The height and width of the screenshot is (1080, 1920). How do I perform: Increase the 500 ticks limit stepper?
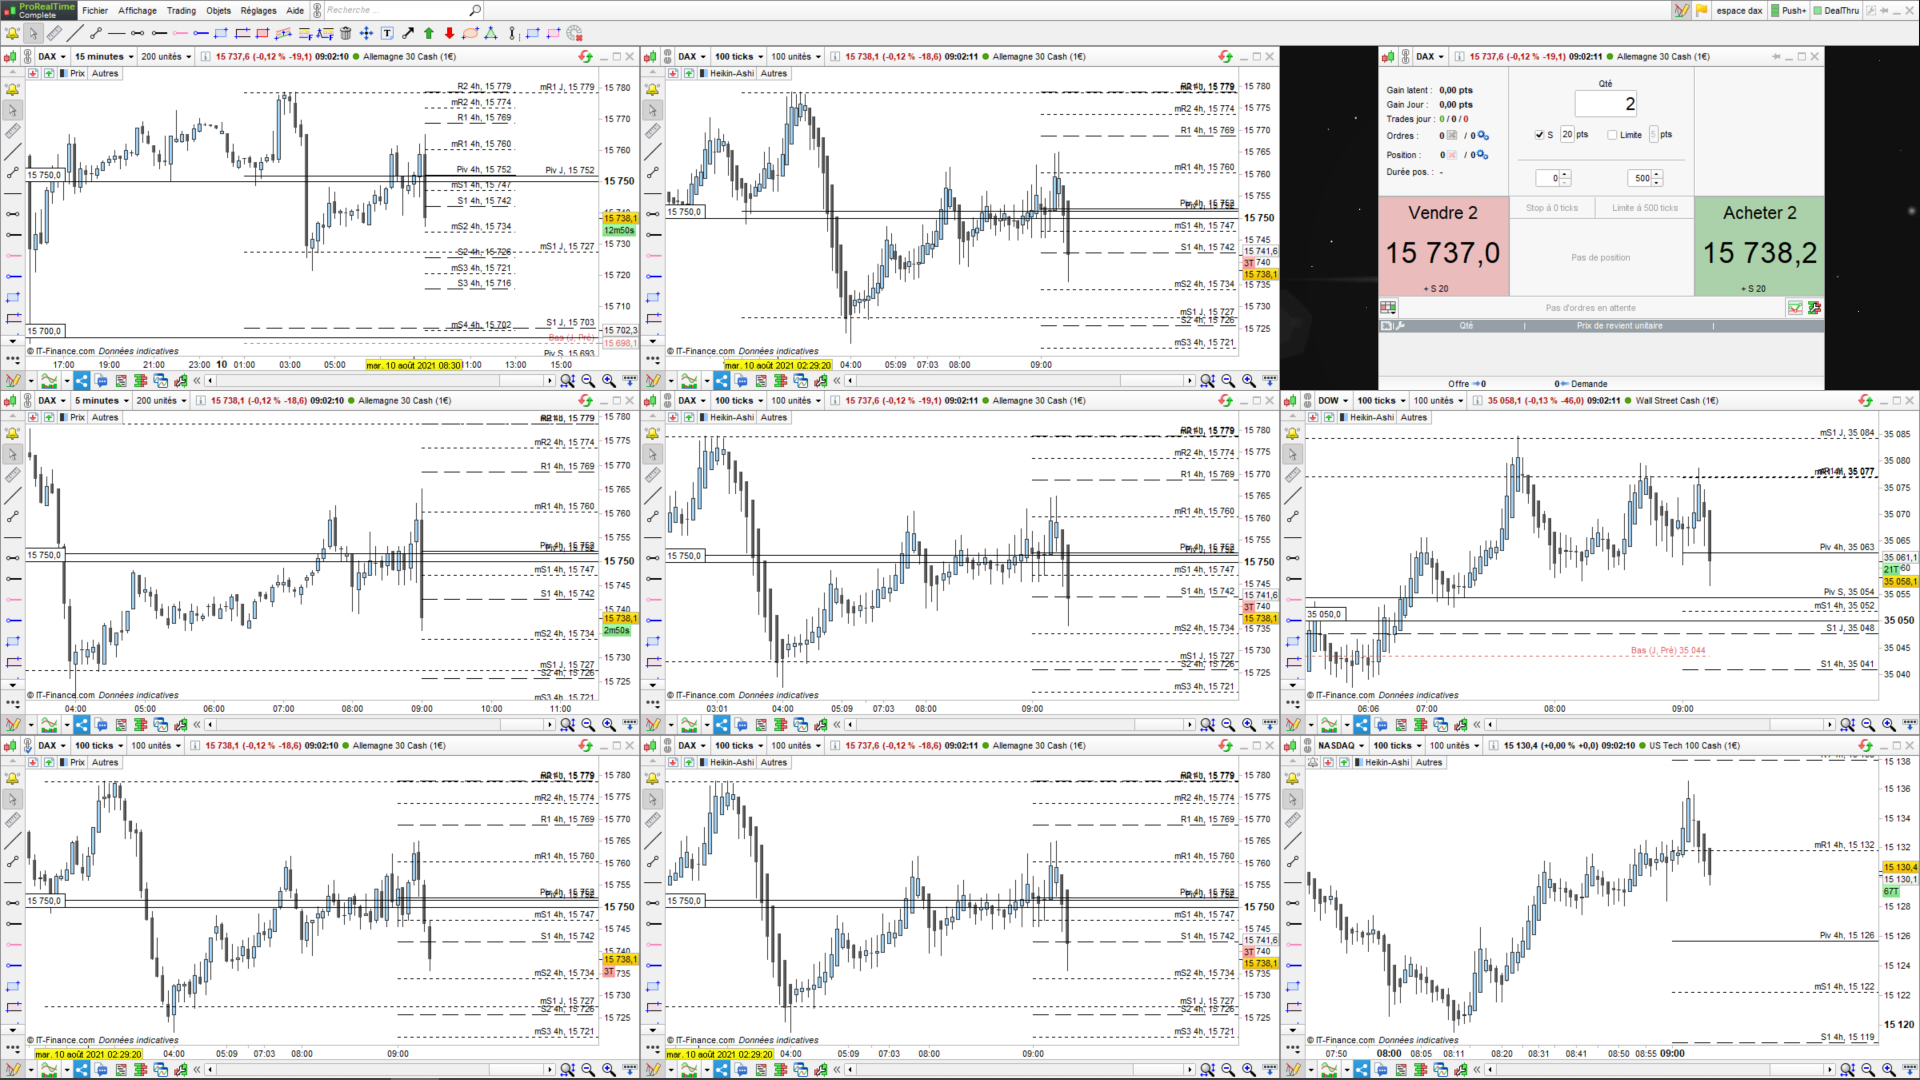click(1657, 174)
